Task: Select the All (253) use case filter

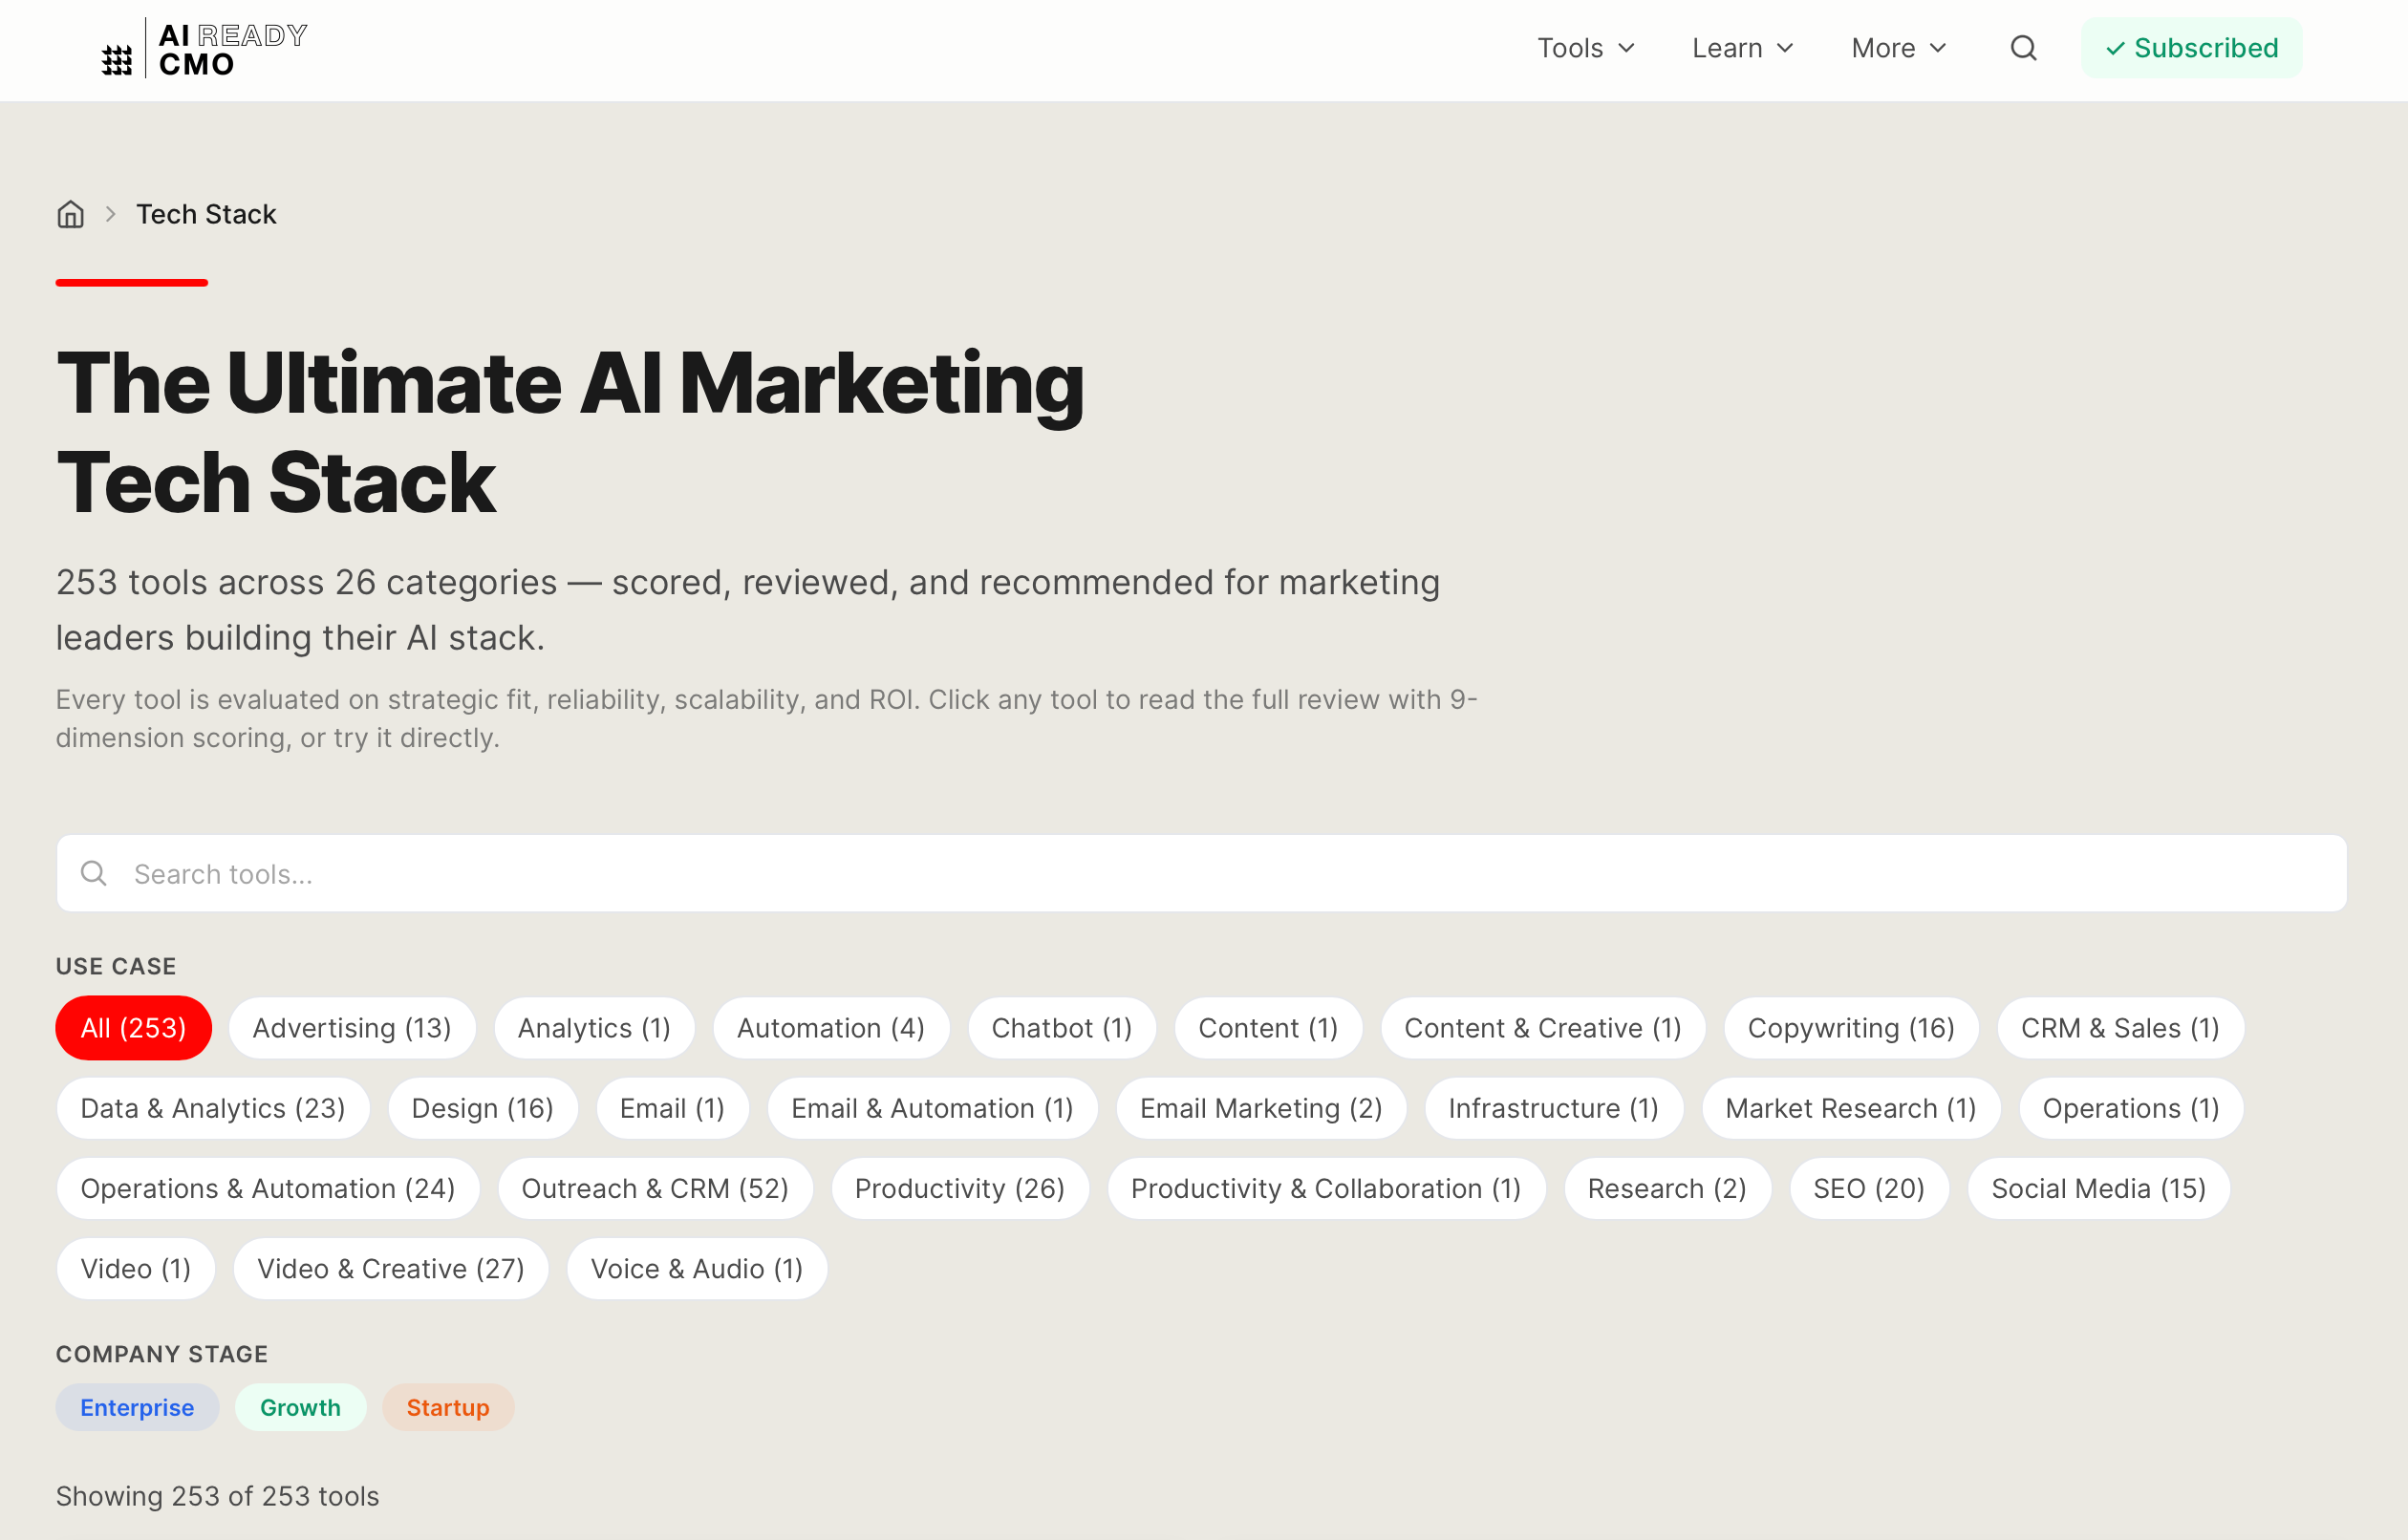Action: (133, 1028)
